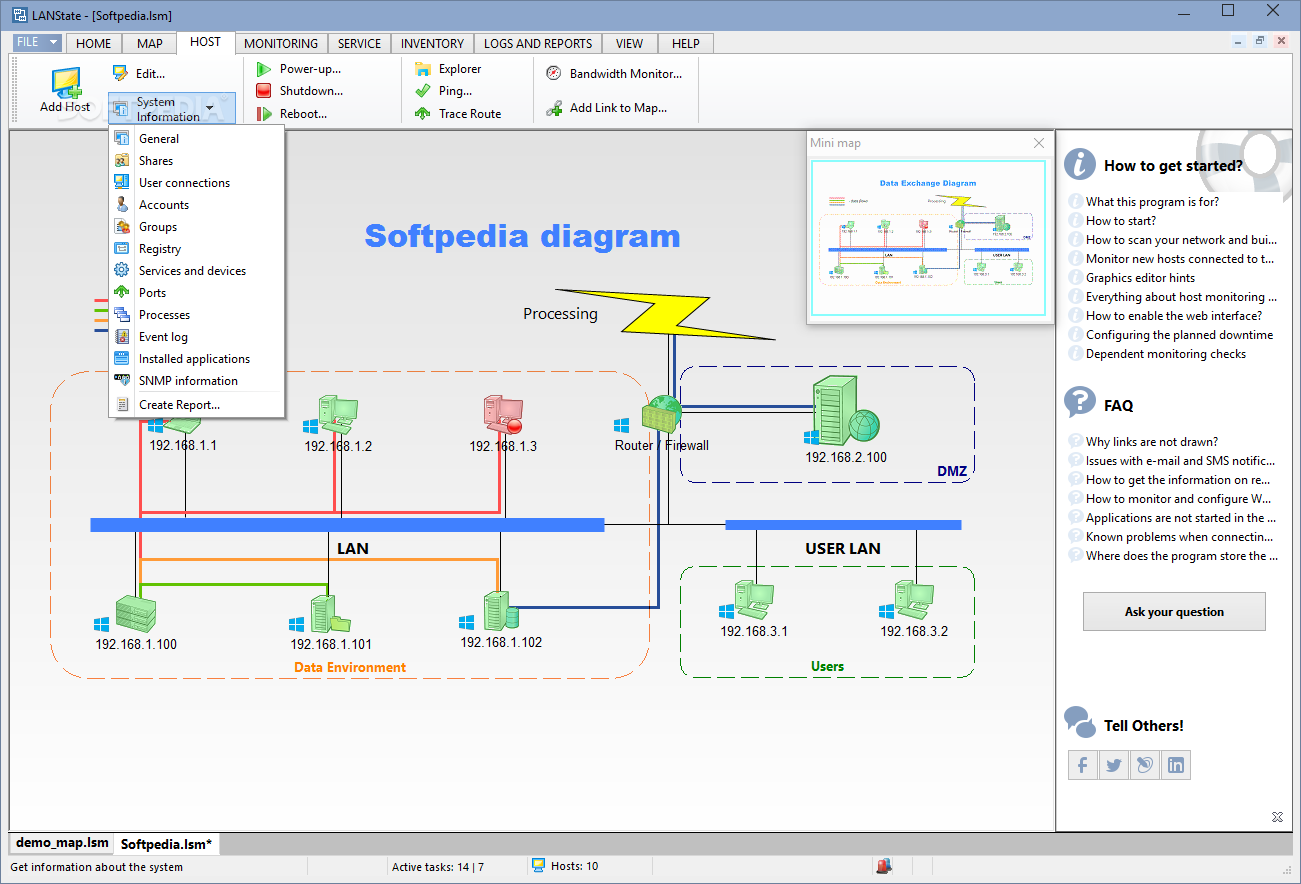Screen dimensions: 1301x884
Task: Choose Create Report menu entry
Action: pyautogui.click(x=197, y=405)
